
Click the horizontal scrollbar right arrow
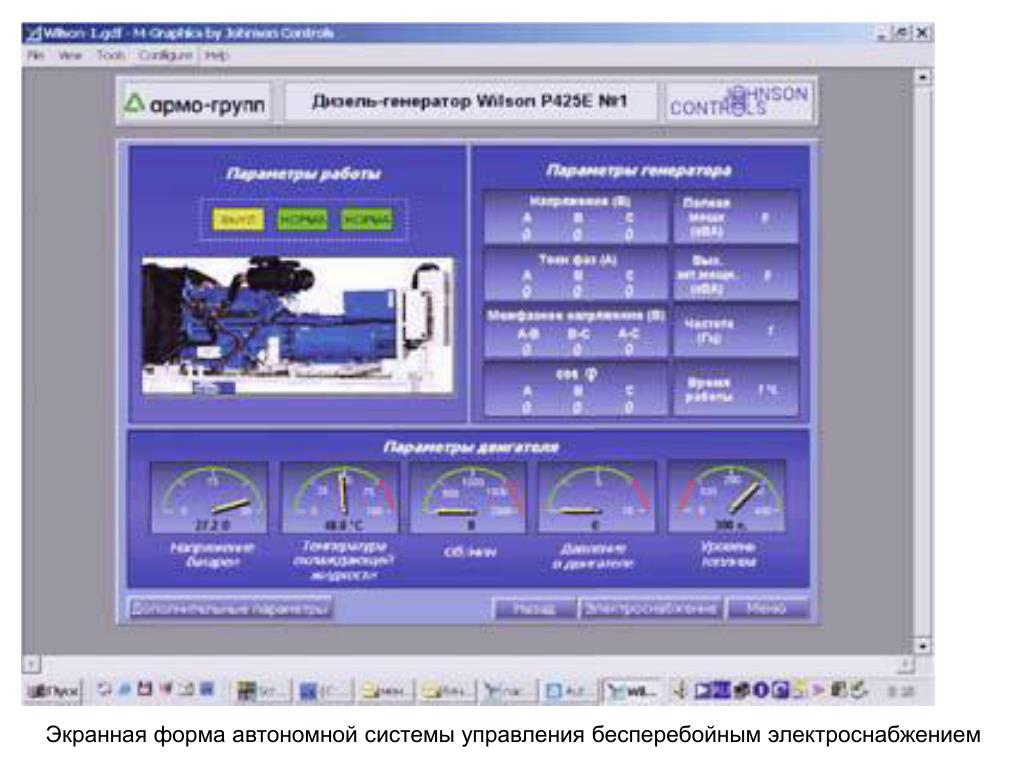coord(906,665)
